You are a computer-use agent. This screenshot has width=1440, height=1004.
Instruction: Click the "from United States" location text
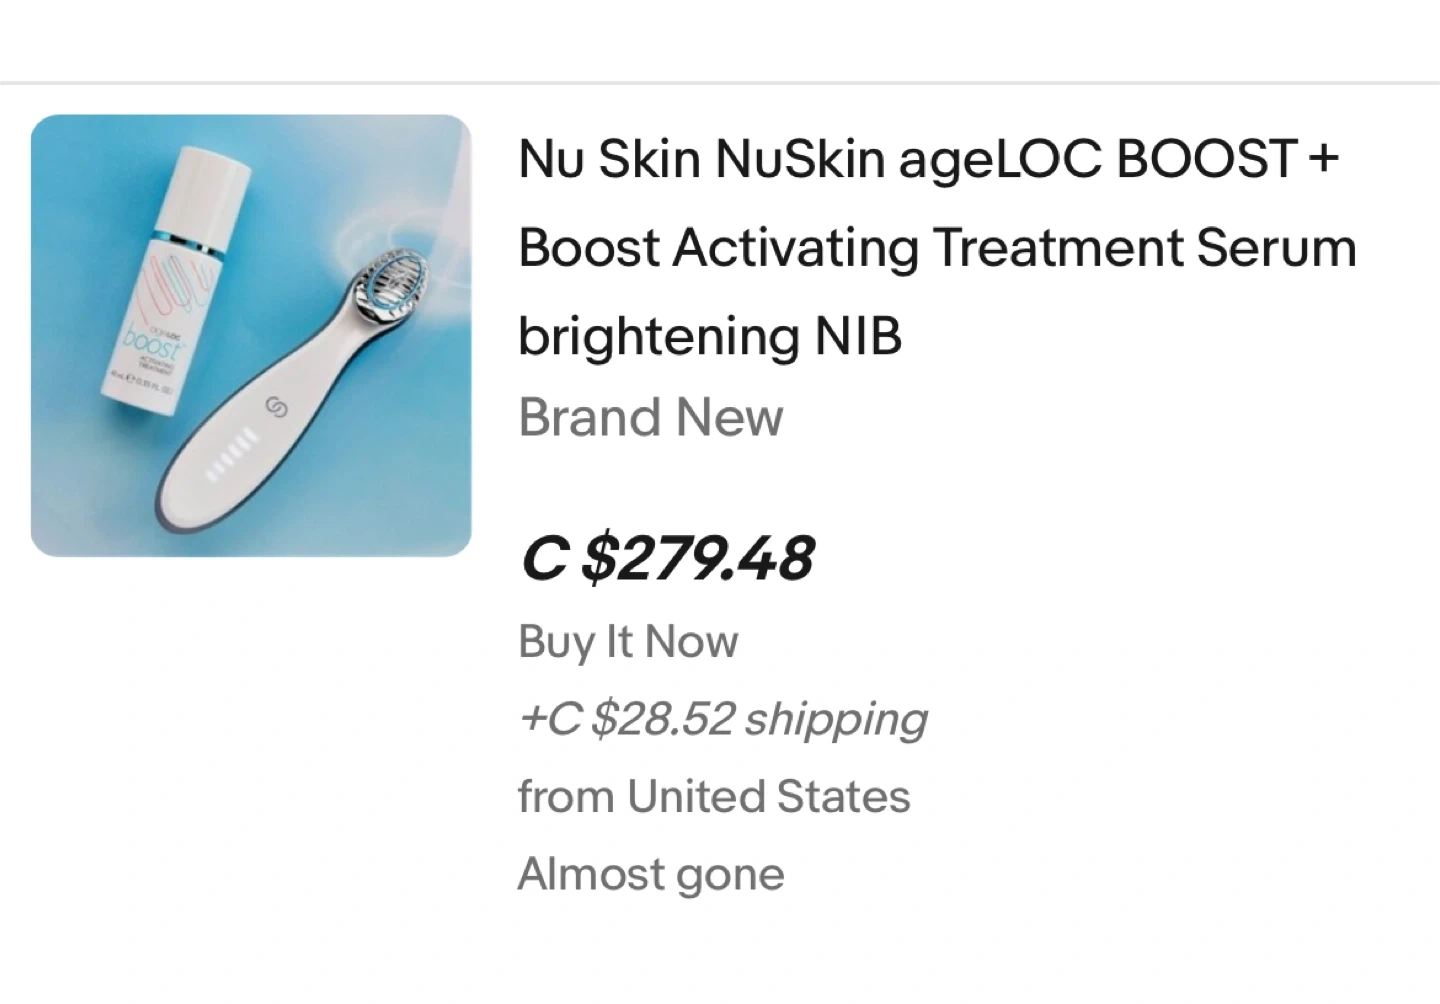pyautogui.click(x=714, y=797)
